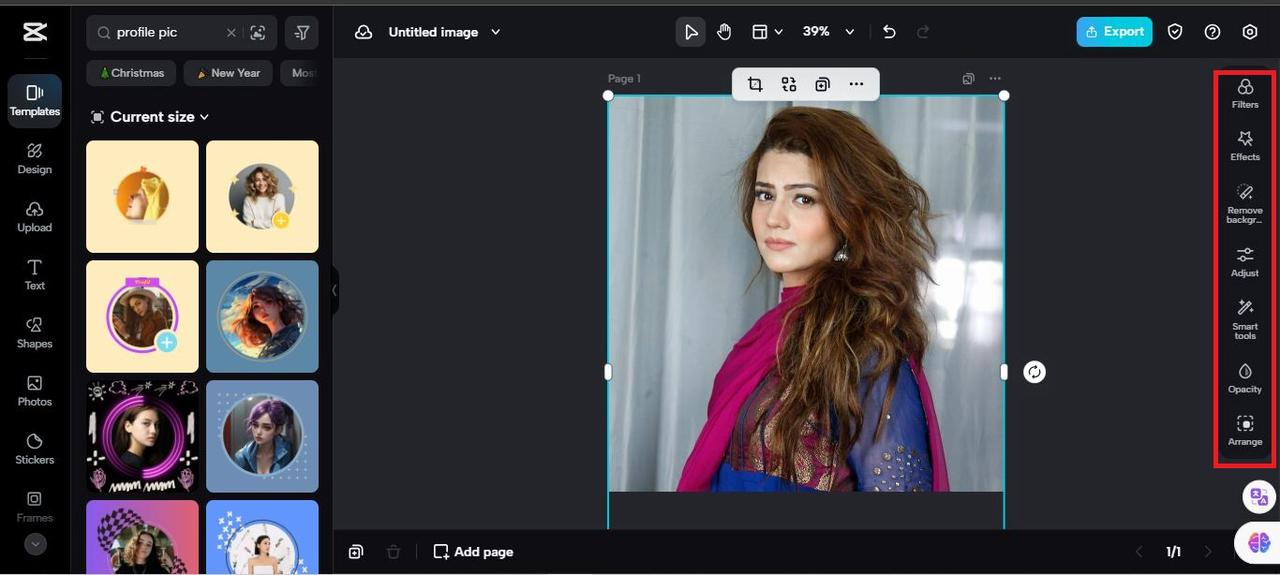Click the rotate handle beside the image
The height and width of the screenshot is (575, 1280).
coord(1034,372)
